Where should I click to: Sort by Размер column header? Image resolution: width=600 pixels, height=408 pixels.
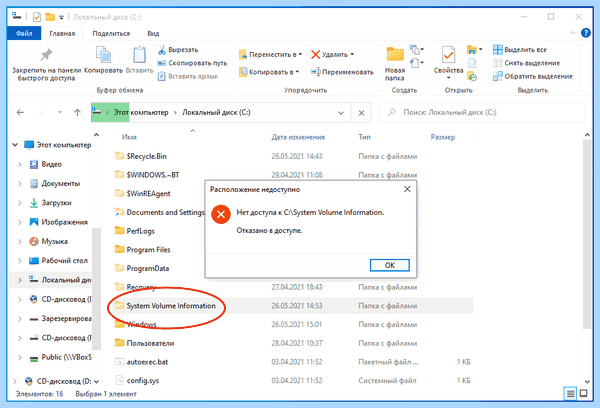[443, 137]
